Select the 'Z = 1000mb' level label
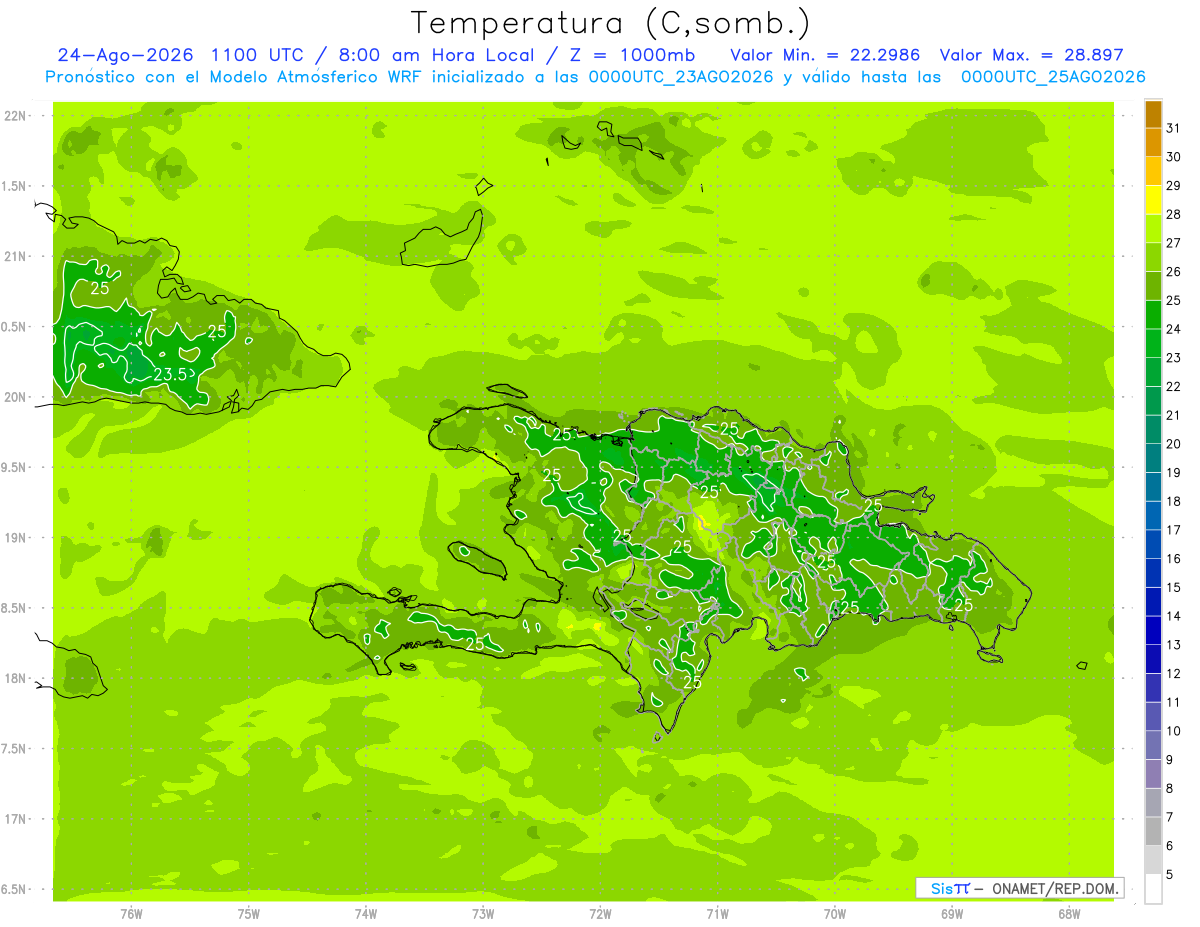 (632, 55)
